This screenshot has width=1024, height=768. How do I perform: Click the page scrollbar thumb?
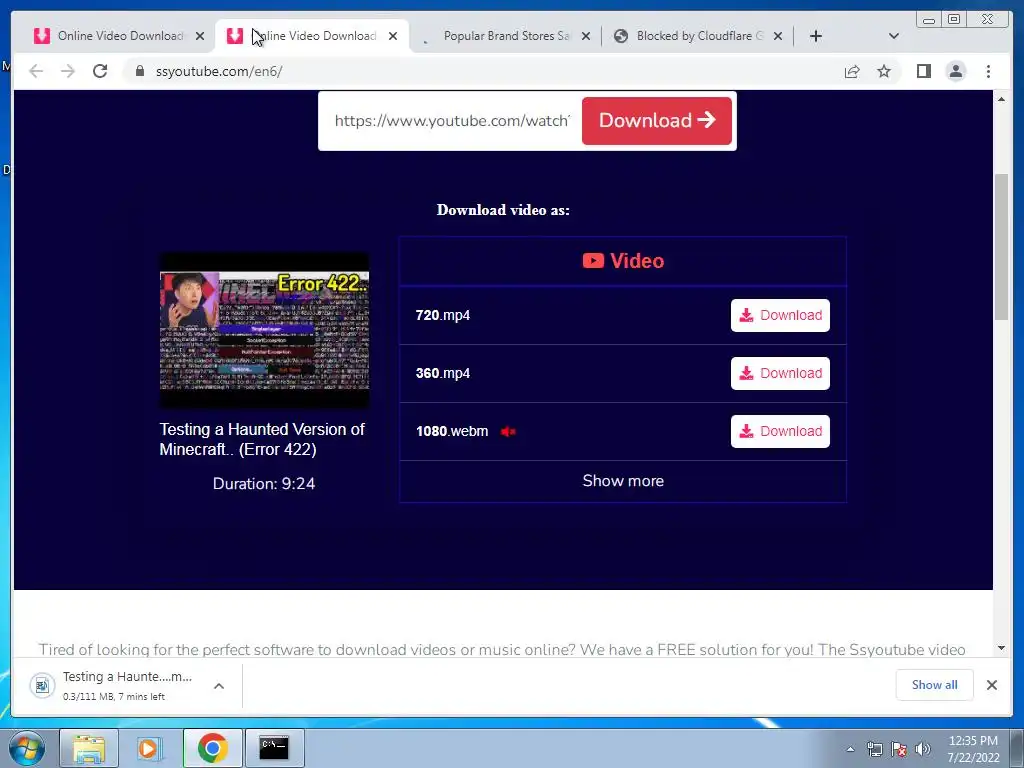tap(1001, 247)
